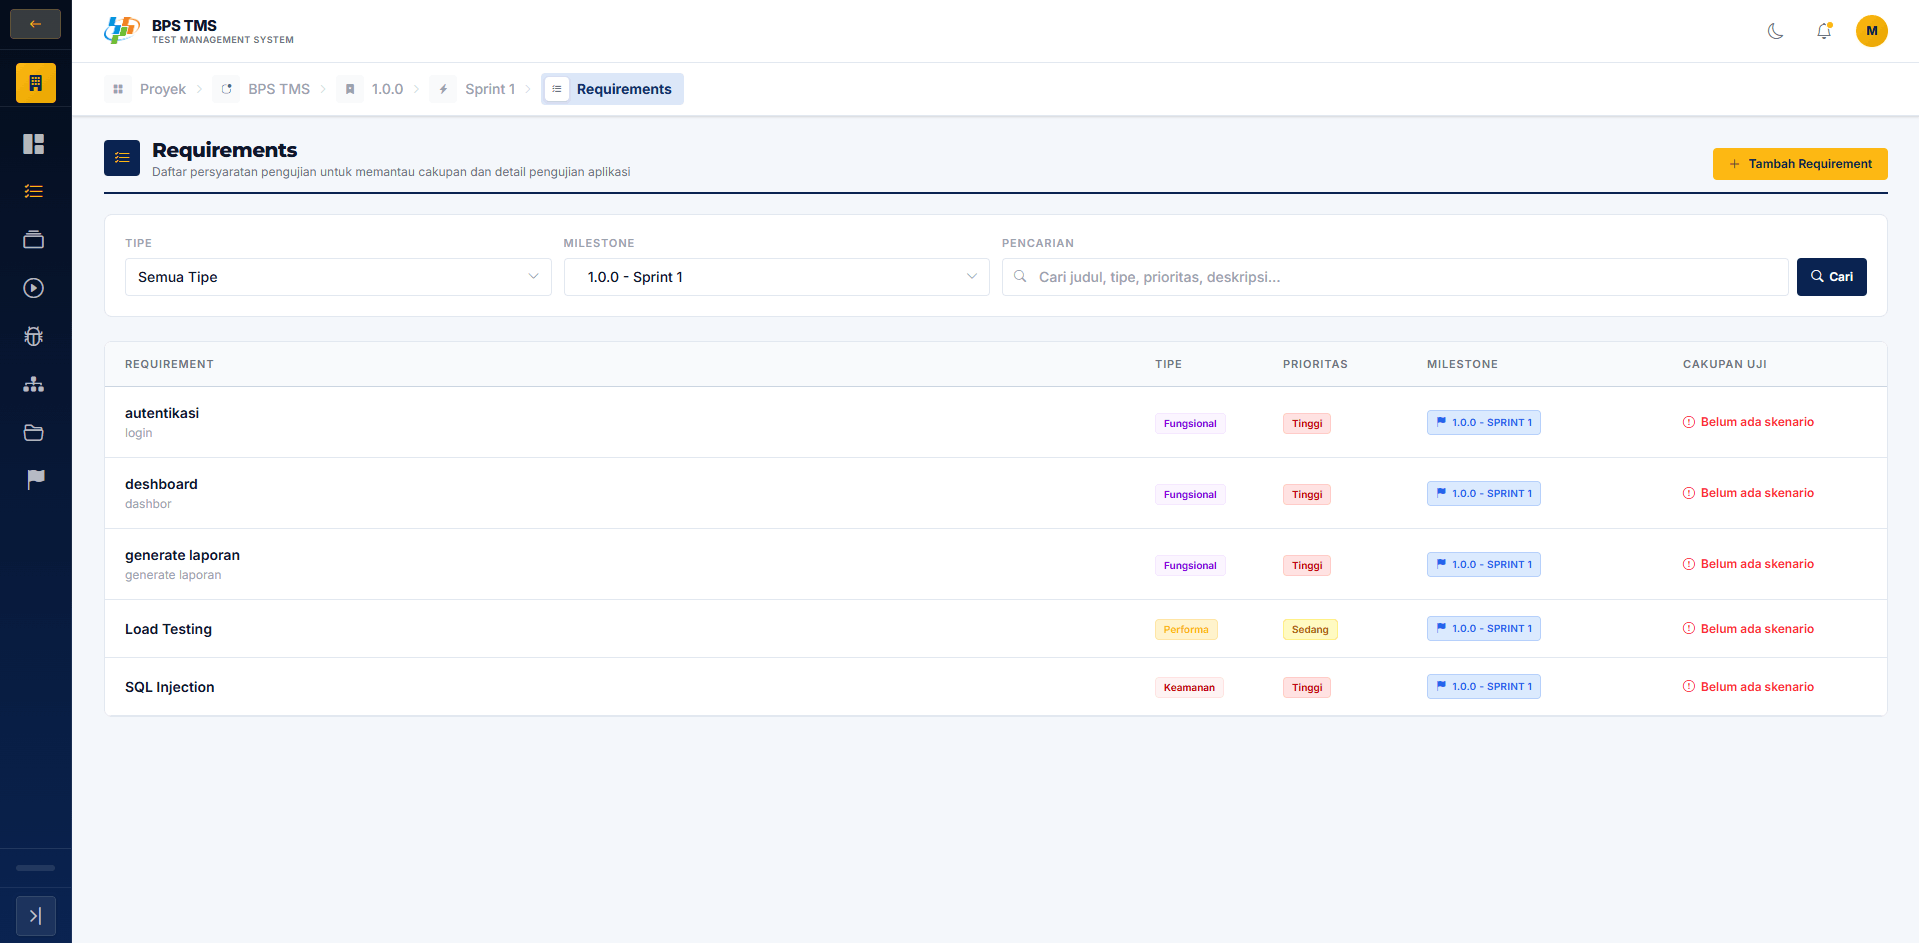Click milestone badge in autentikasi row
The width and height of the screenshot is (1919, 943).
(1484, 422)
